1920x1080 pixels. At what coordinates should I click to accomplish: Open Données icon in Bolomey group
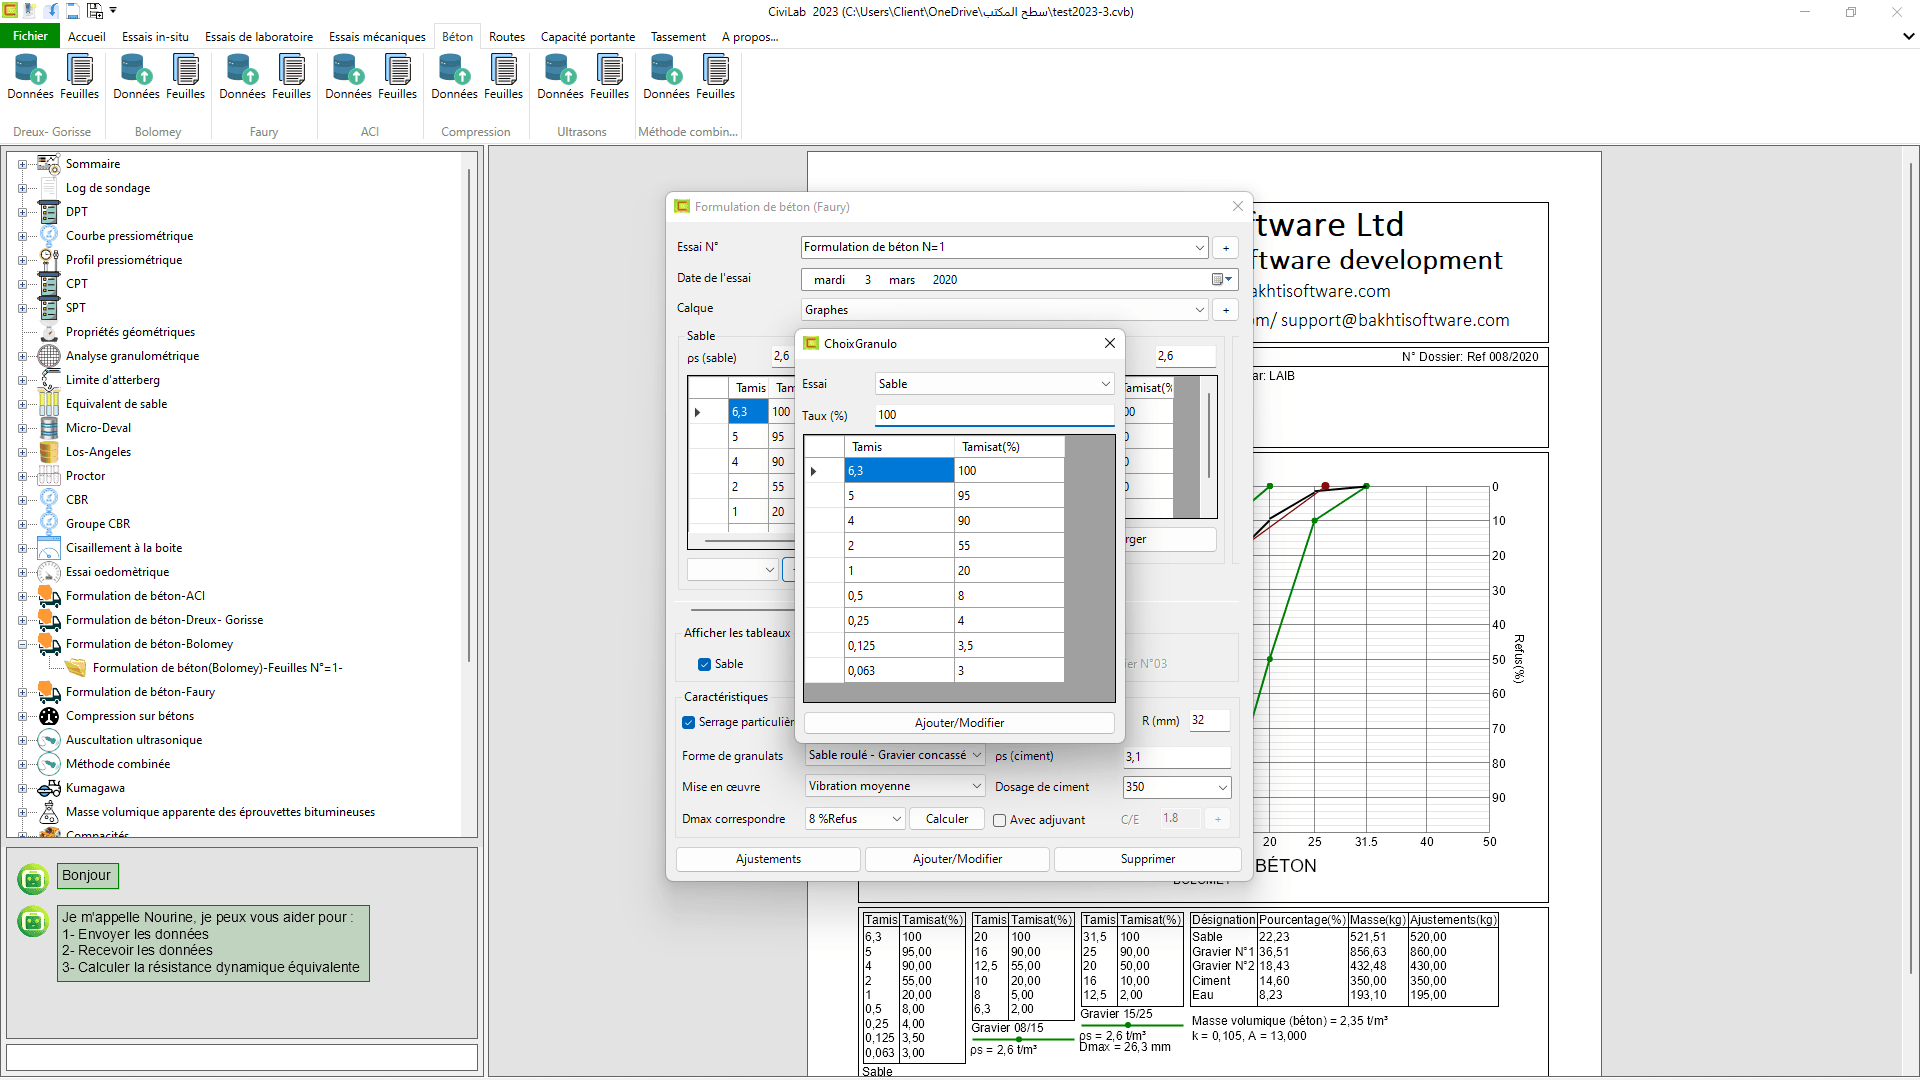136,77
